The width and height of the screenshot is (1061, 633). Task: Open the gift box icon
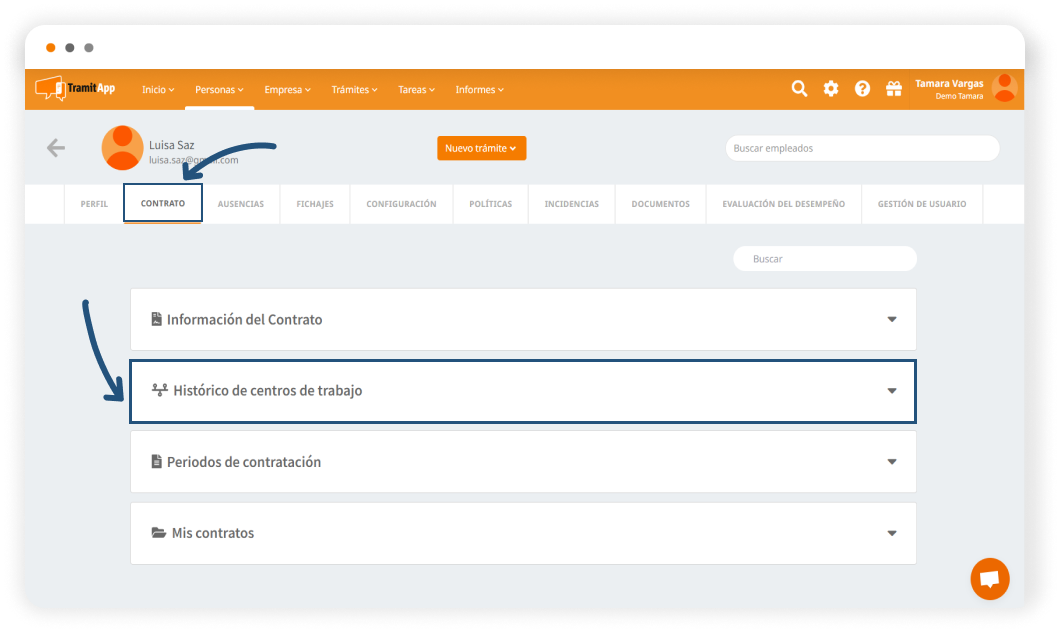coord(894,89)
